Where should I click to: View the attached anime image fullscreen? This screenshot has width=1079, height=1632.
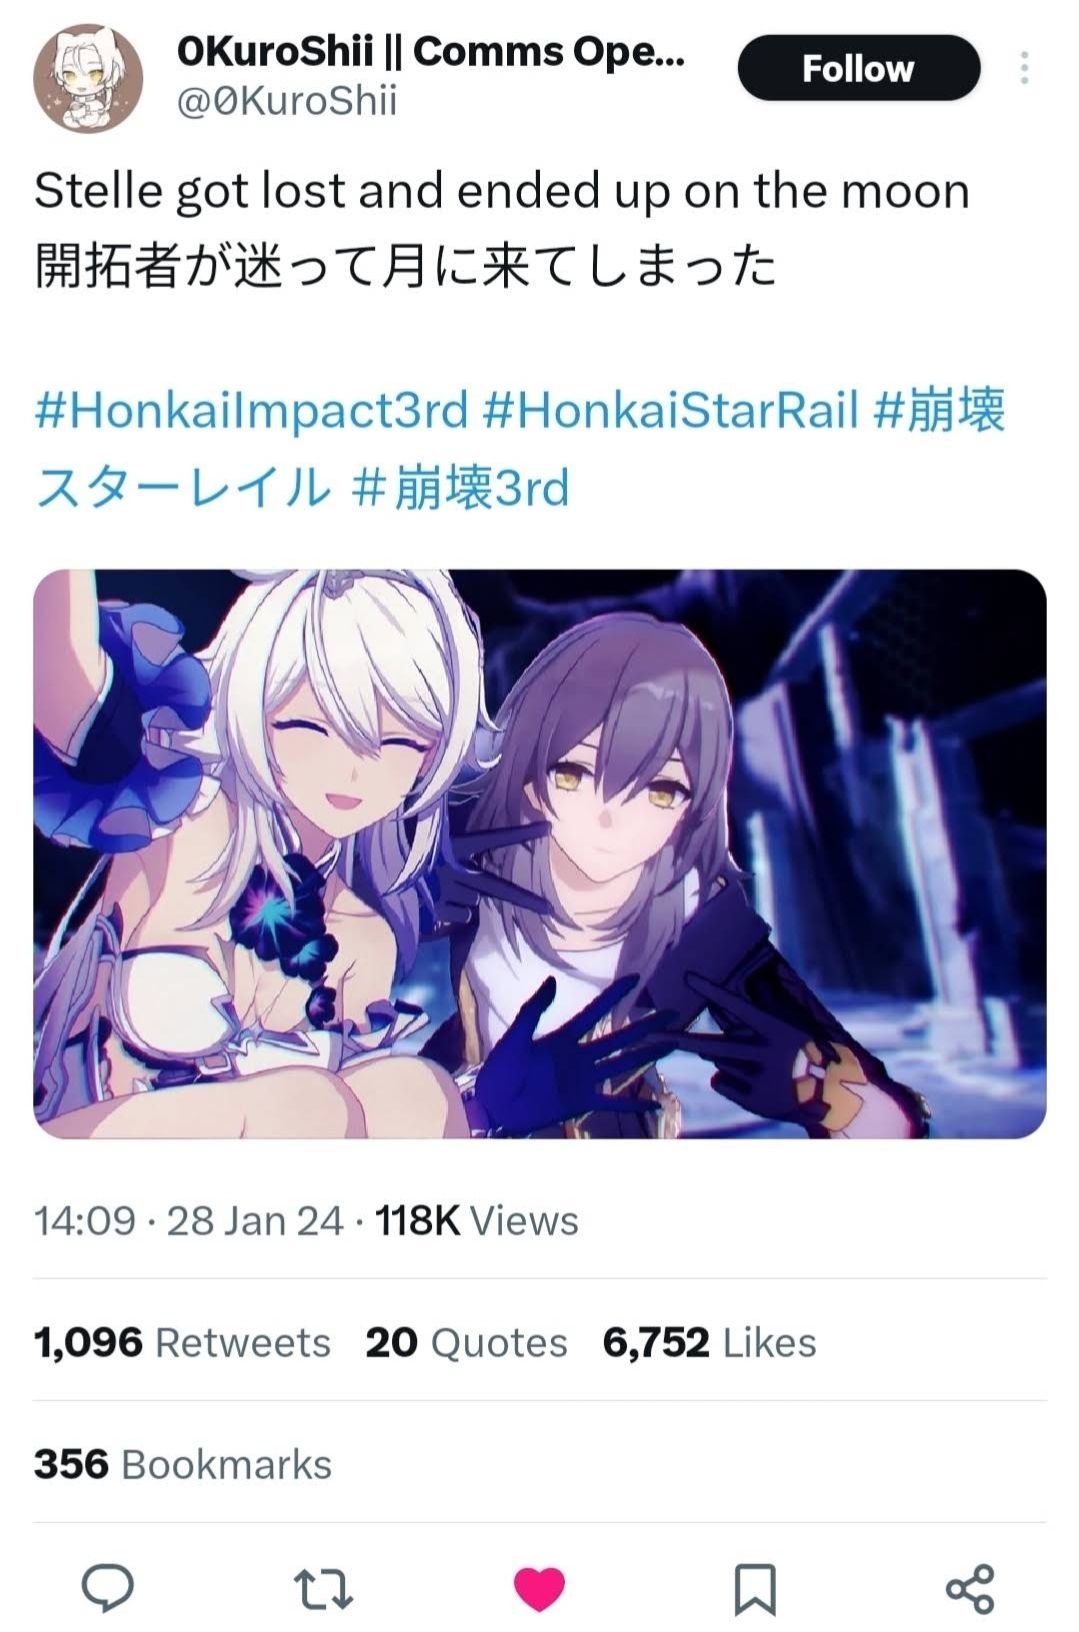(540, 854)
